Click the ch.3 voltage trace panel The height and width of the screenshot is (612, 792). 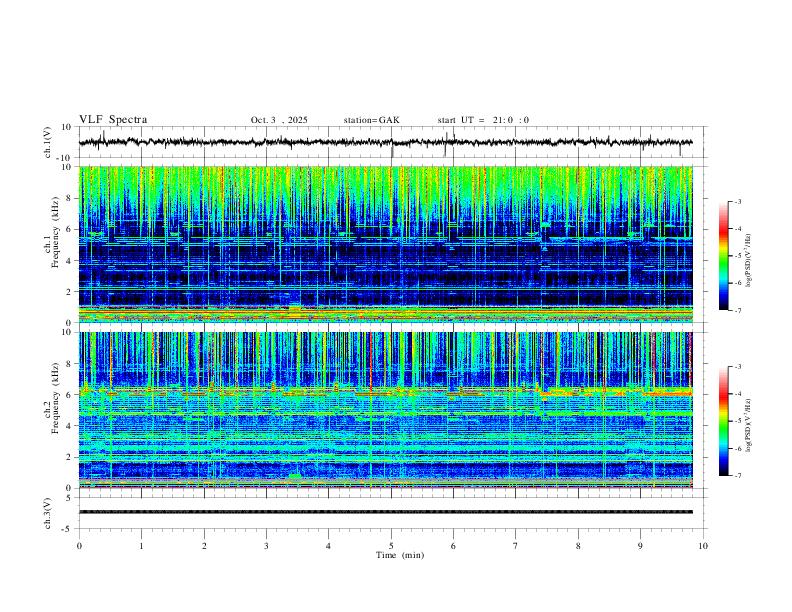tap(392, 513)
